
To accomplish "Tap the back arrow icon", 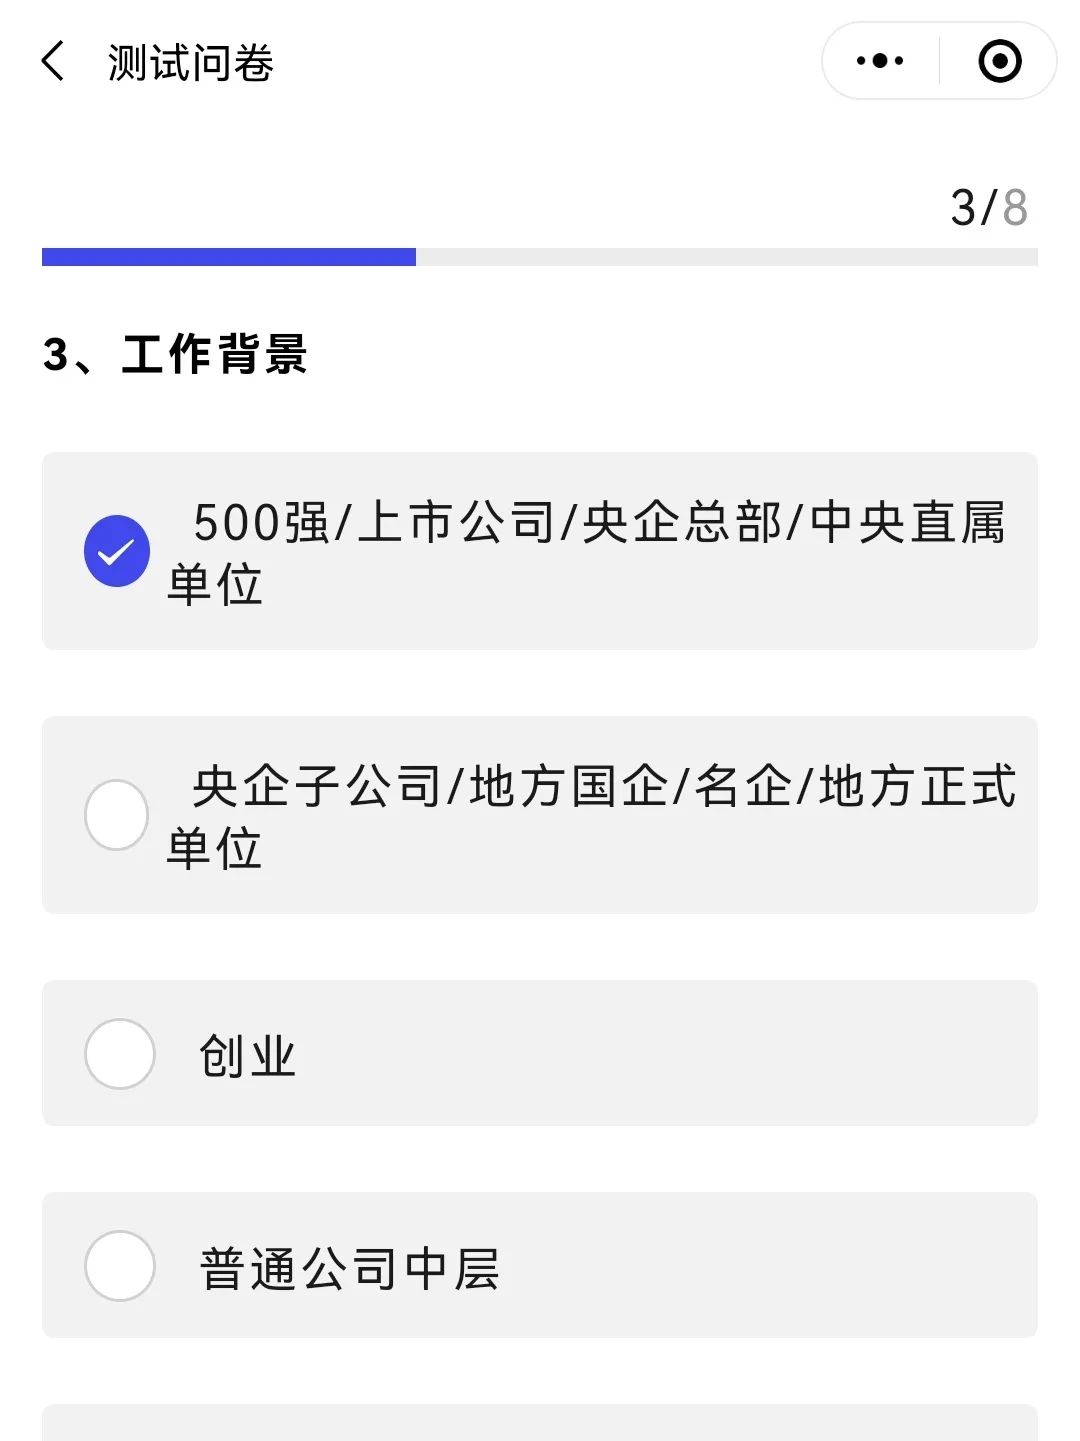I will tap(54, 61).
